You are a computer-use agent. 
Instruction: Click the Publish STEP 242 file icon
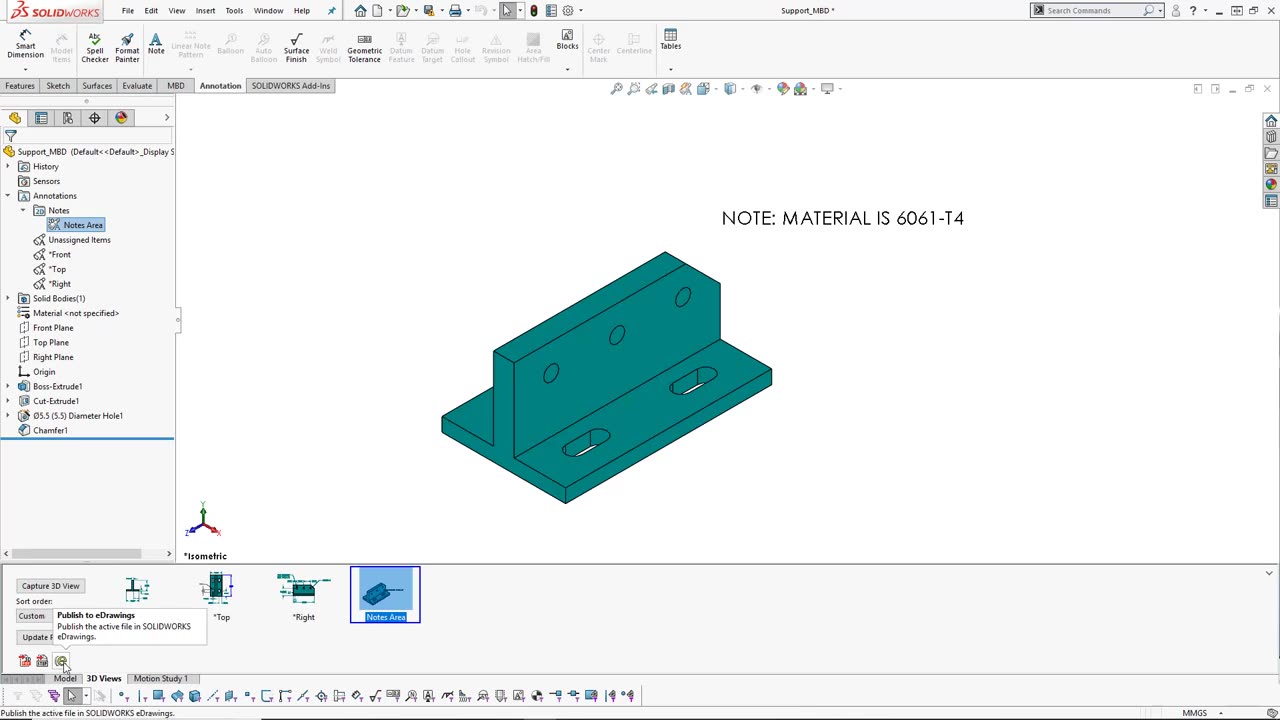pos(42,661)
